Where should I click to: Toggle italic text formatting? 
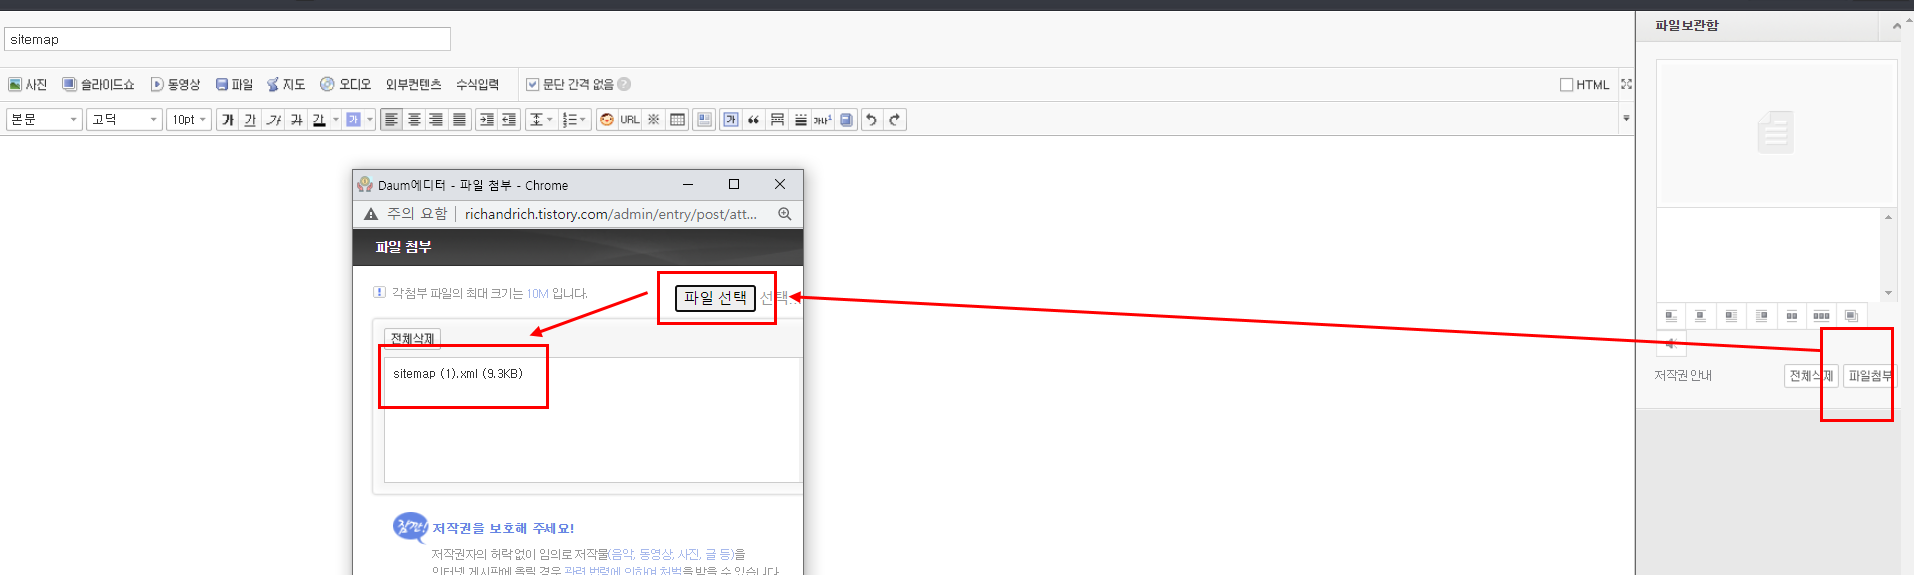273,119
